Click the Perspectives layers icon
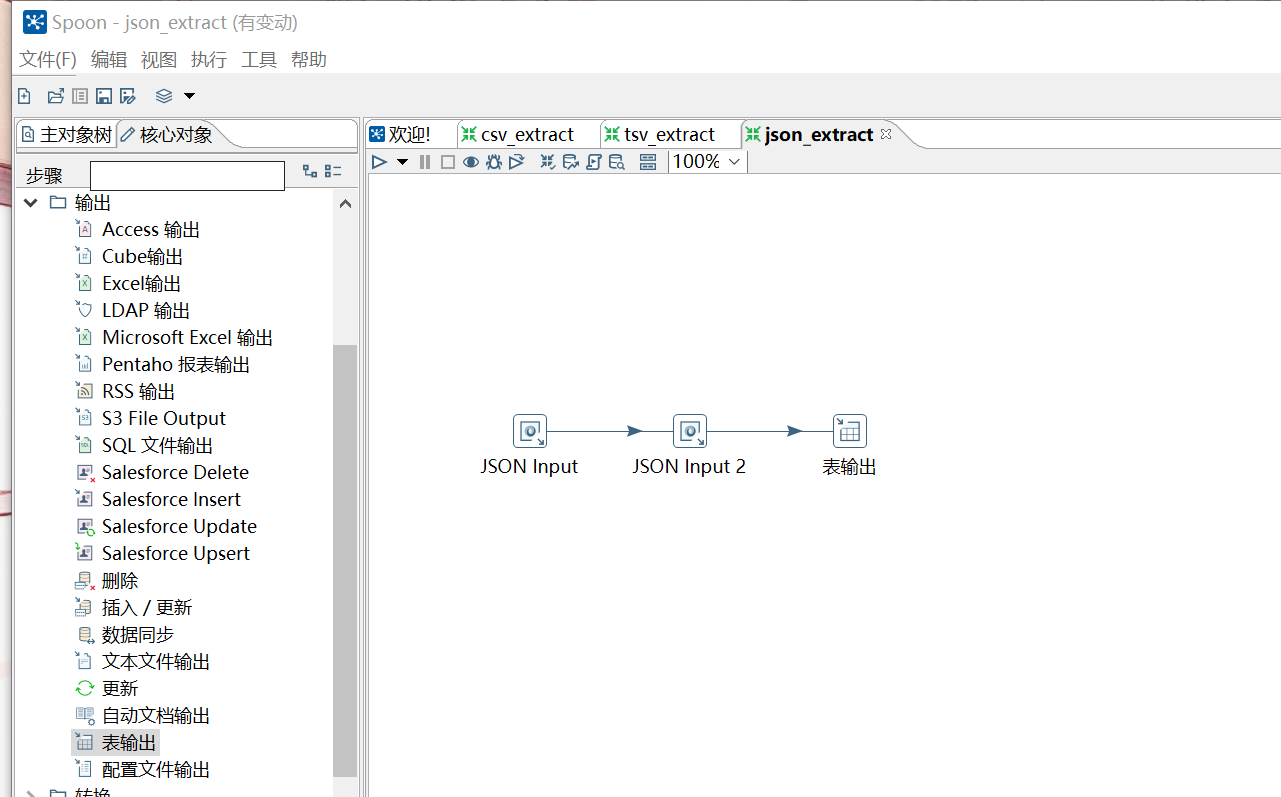The width and height of the screenshot is (1281, 797). click(x=164, y=96)
